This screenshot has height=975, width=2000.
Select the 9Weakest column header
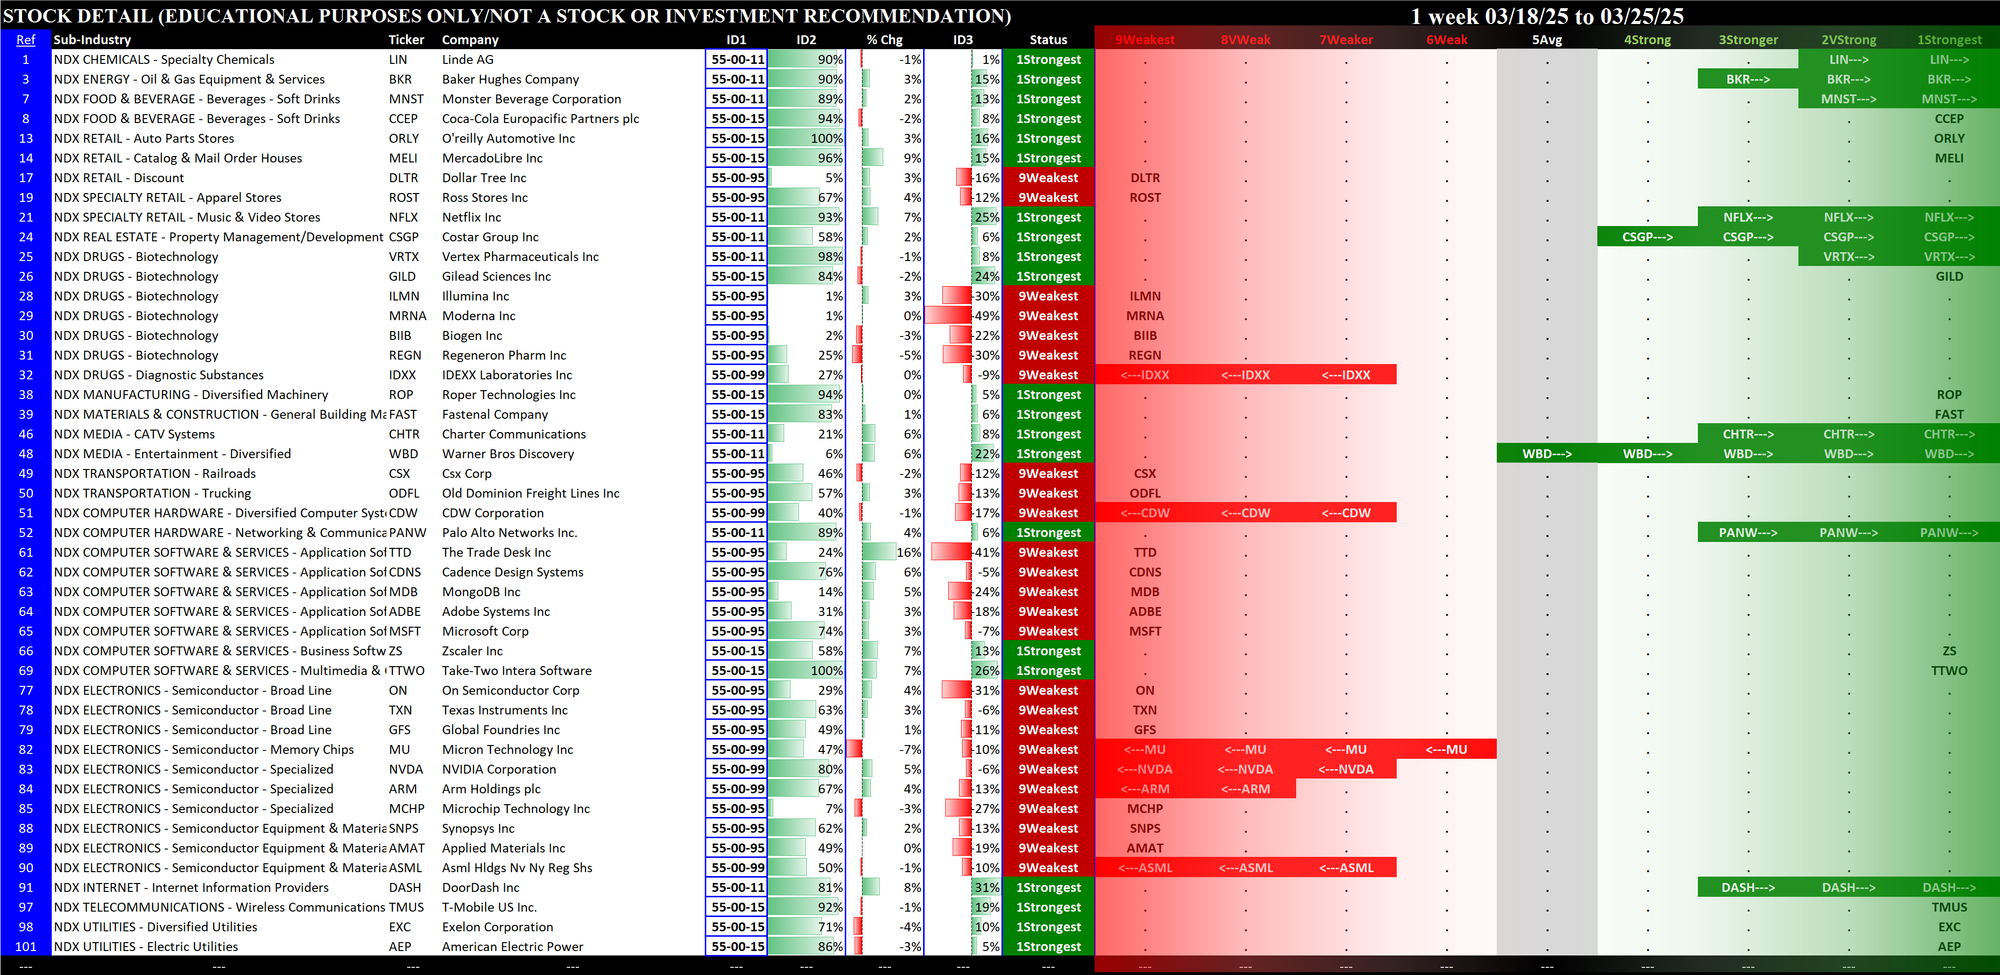coord(1145,40)
